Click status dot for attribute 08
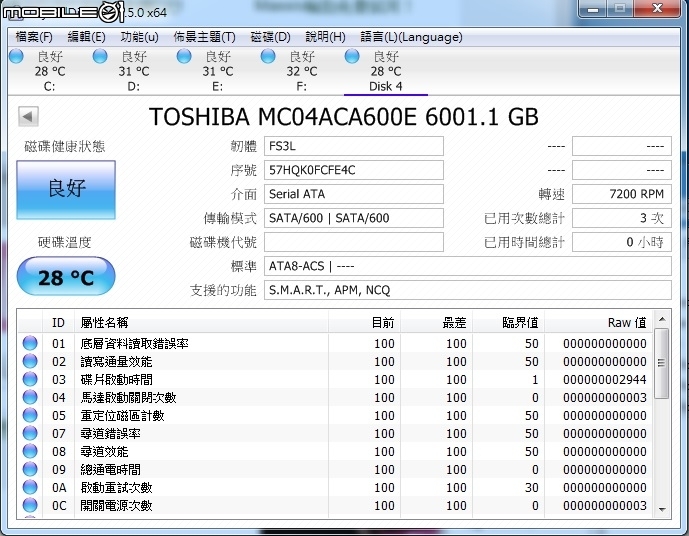Screen dimensions: 689x536 [30, 451]
